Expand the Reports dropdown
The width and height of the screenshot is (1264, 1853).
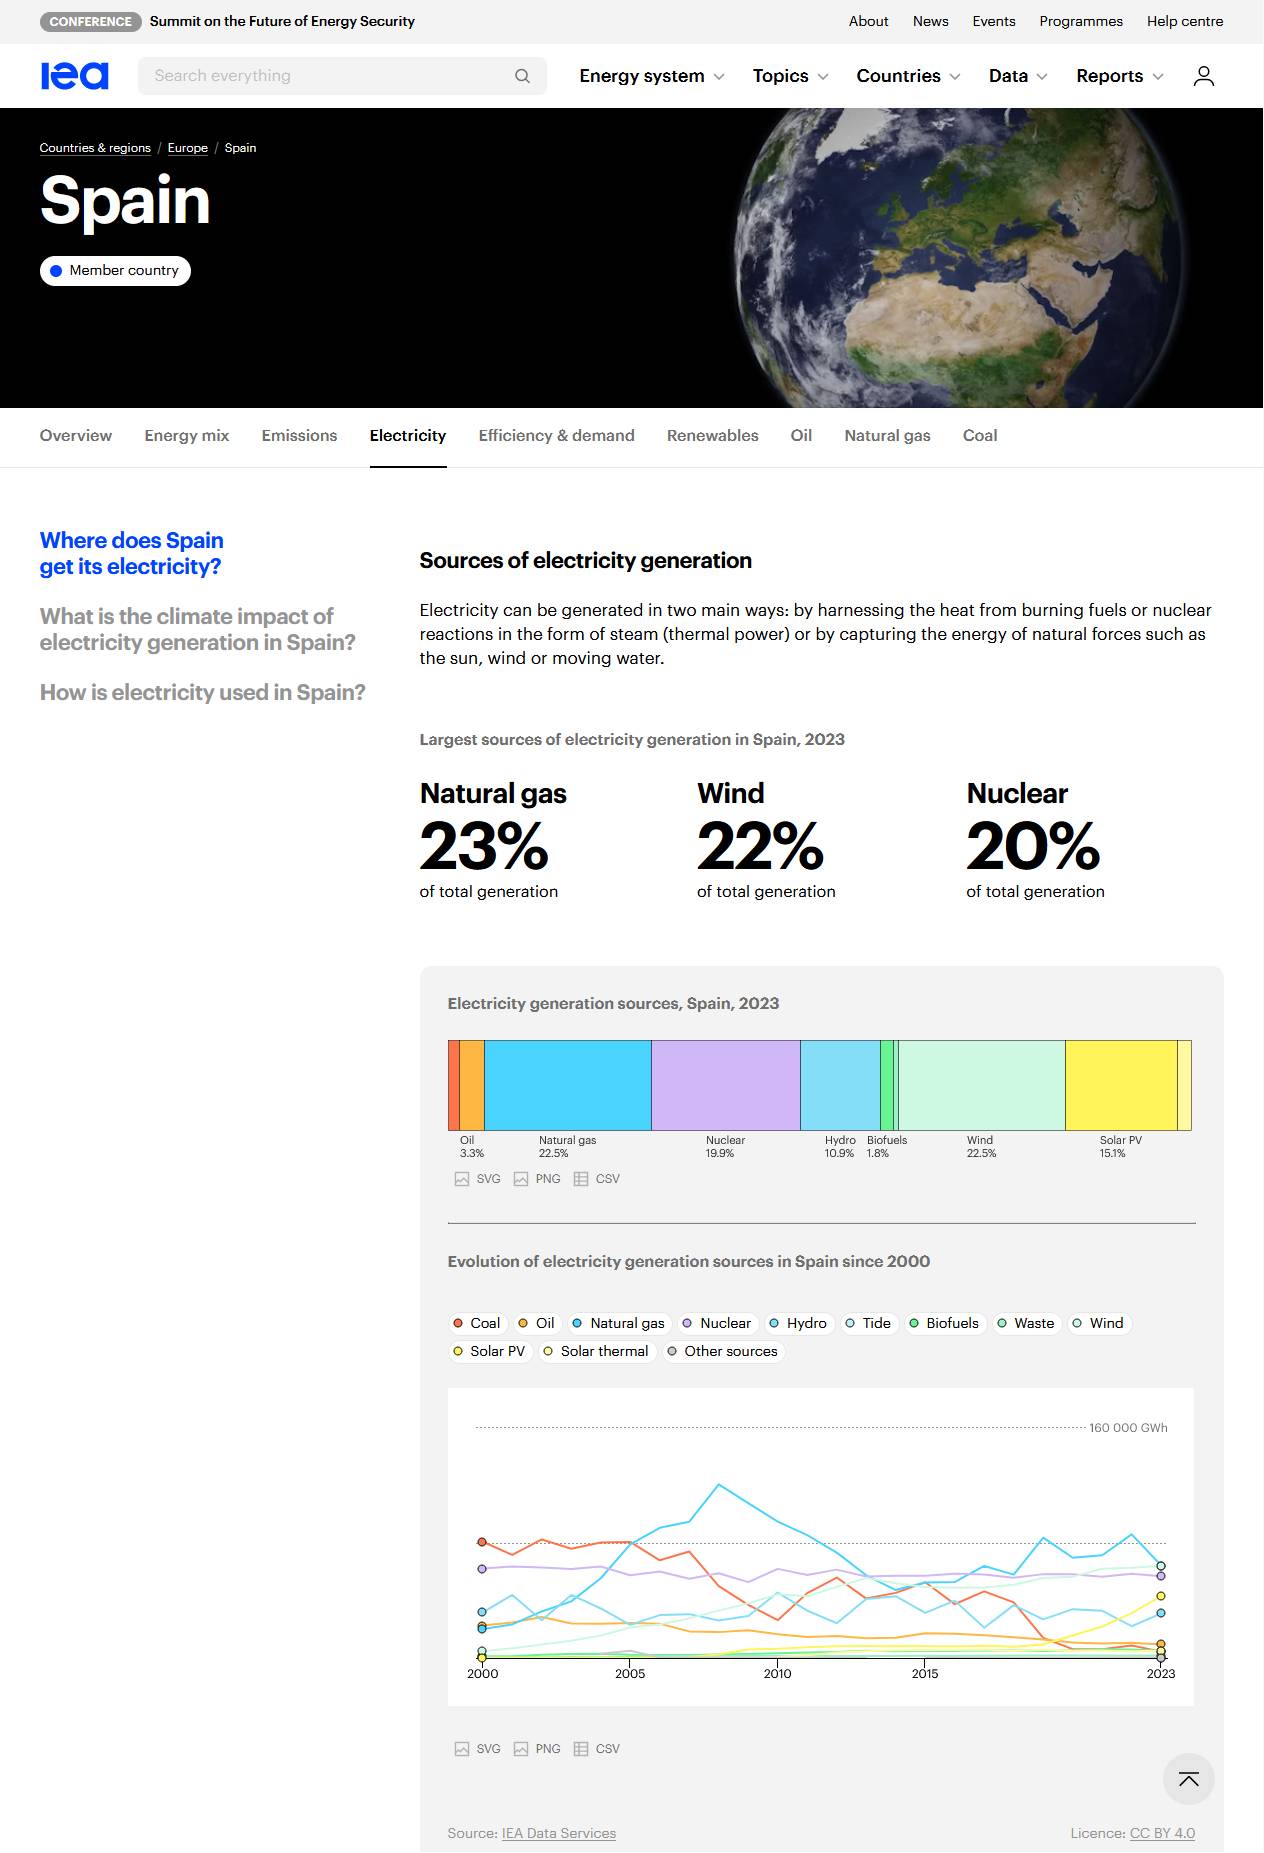tap(1120, 76)
